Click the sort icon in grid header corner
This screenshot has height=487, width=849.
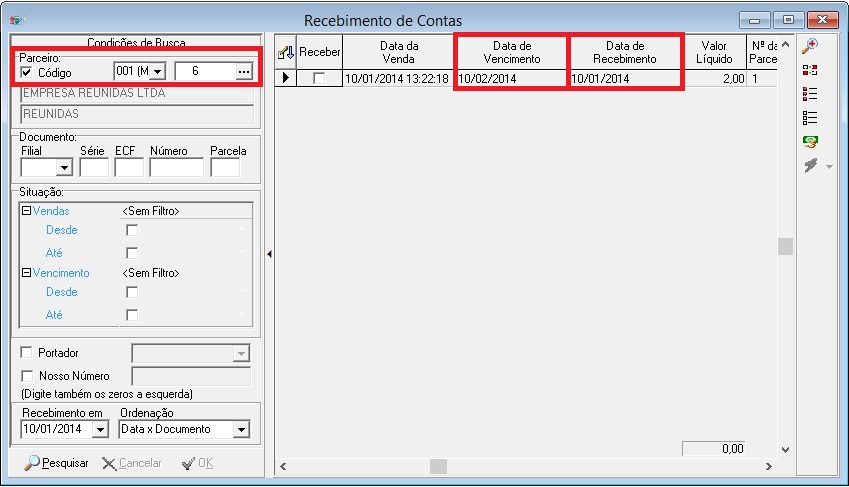pos(285,52)
